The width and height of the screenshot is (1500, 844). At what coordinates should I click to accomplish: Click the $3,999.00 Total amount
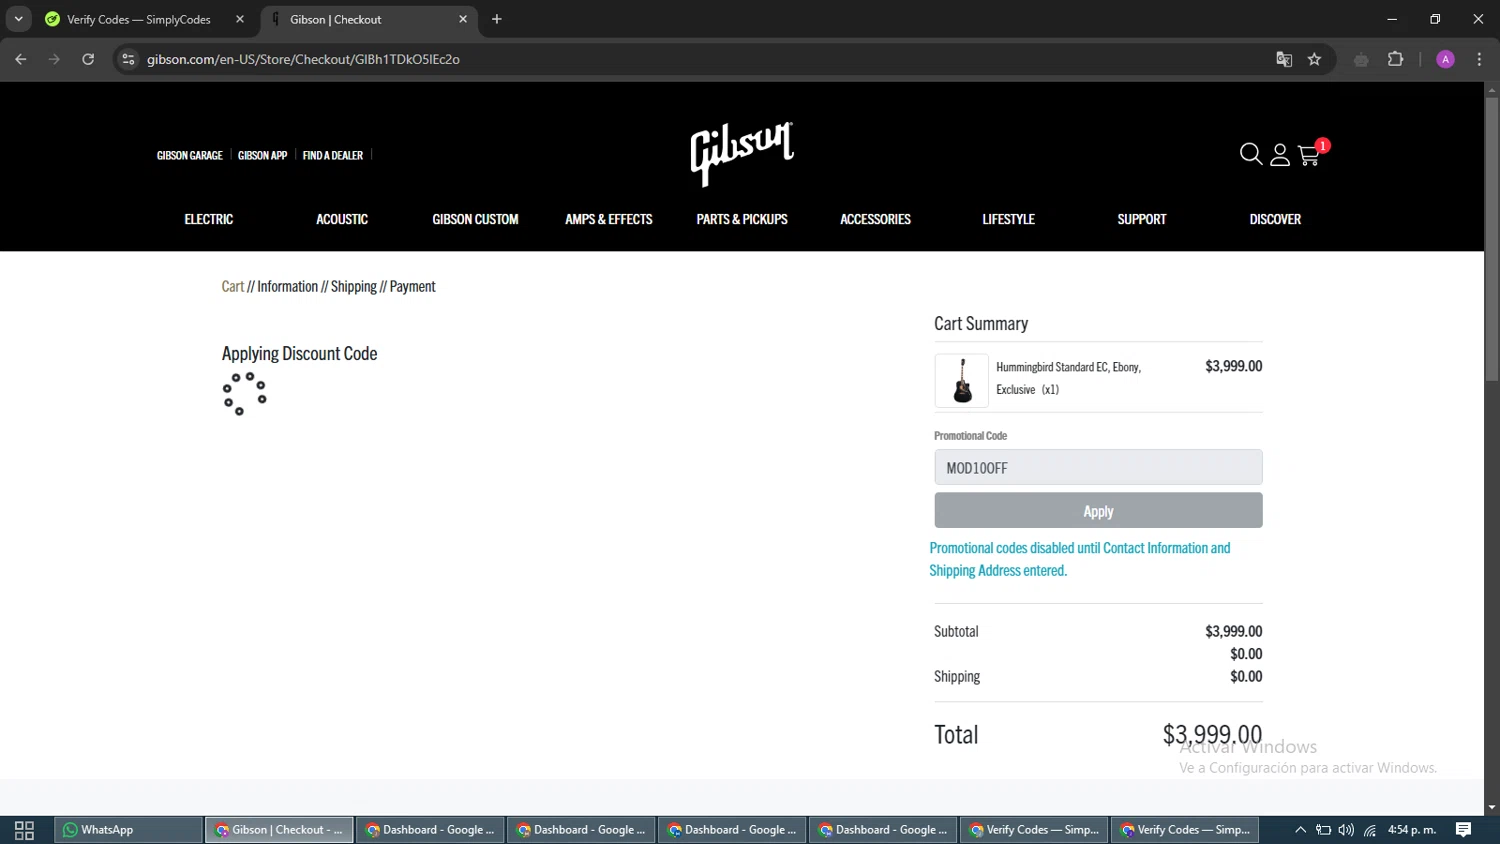point(1212,735)
